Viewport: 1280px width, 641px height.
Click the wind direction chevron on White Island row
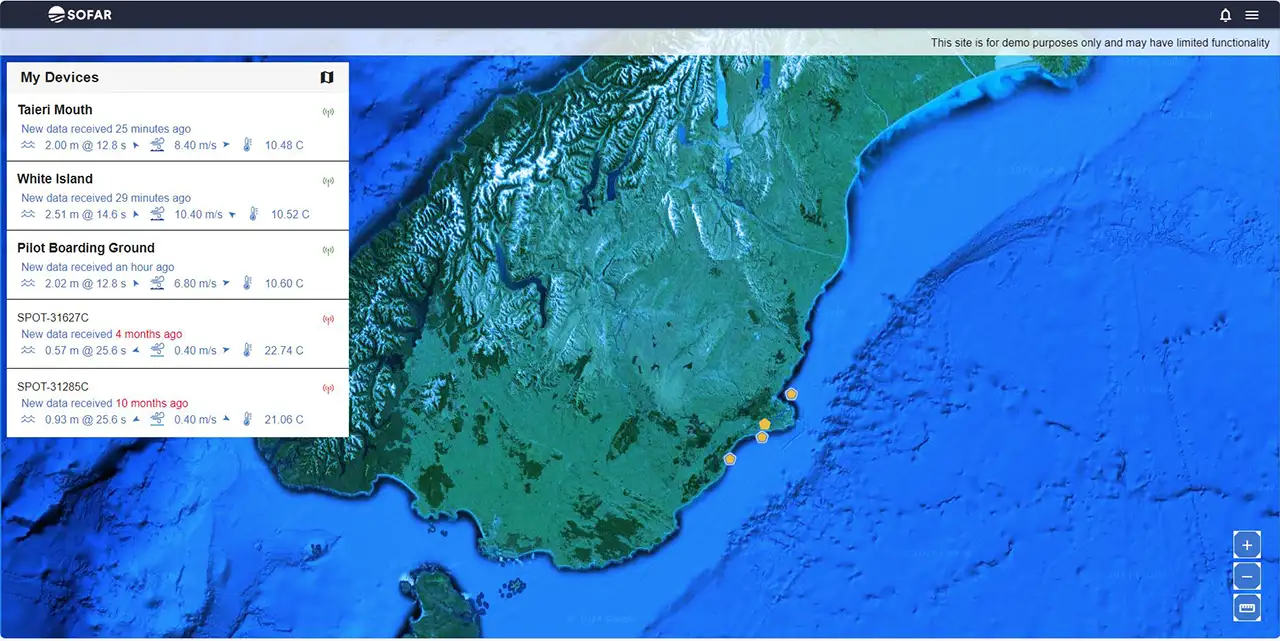(232, 214)
